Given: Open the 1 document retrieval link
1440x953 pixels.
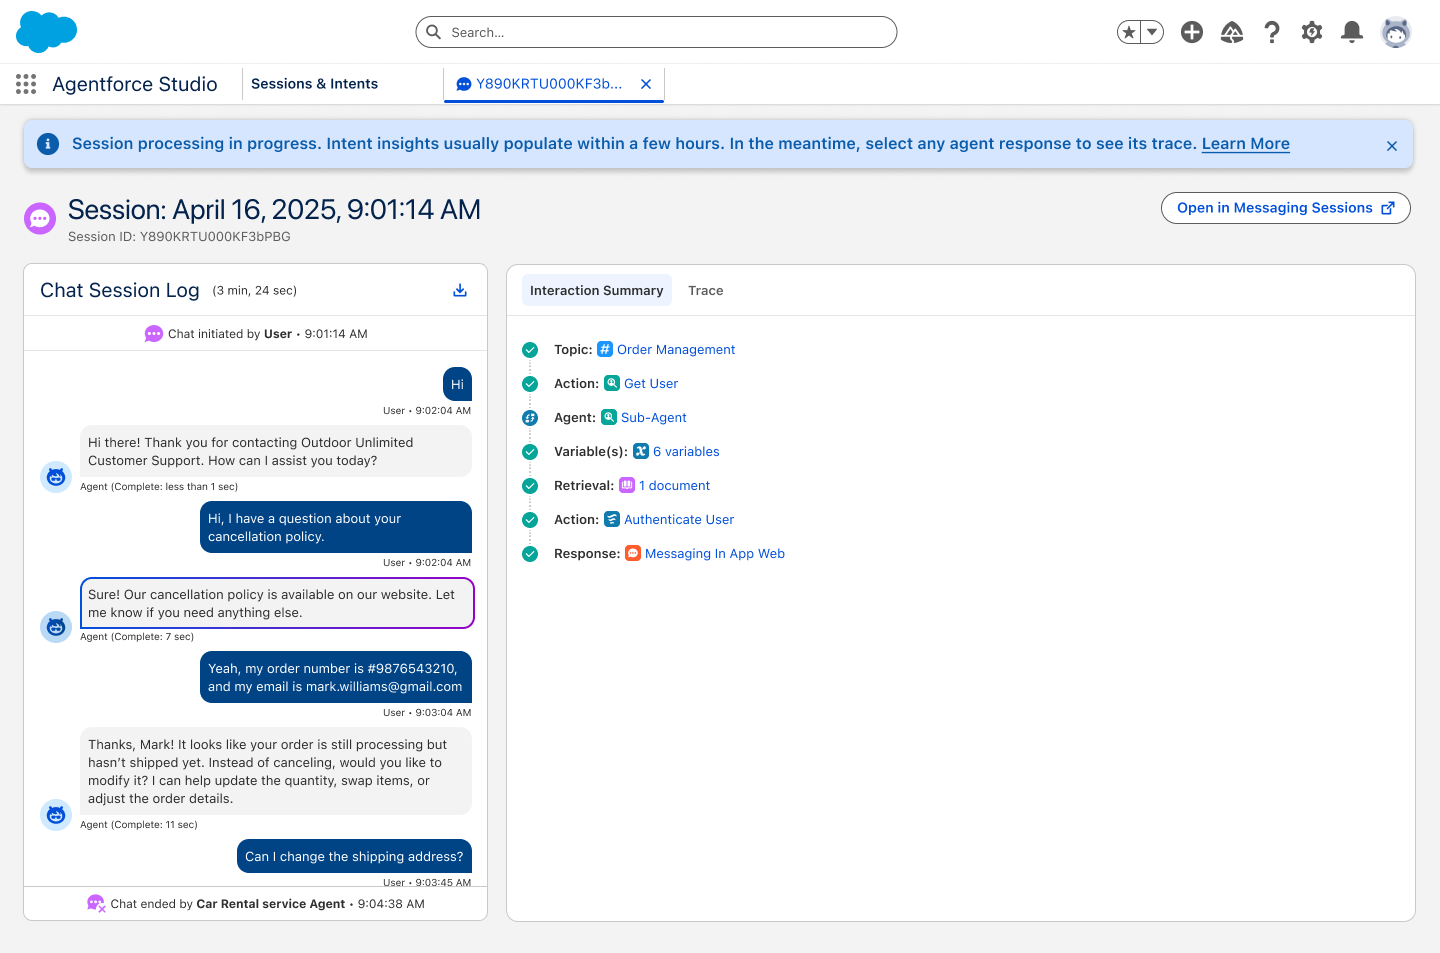Looking at the screenshot, I should 675,486.
